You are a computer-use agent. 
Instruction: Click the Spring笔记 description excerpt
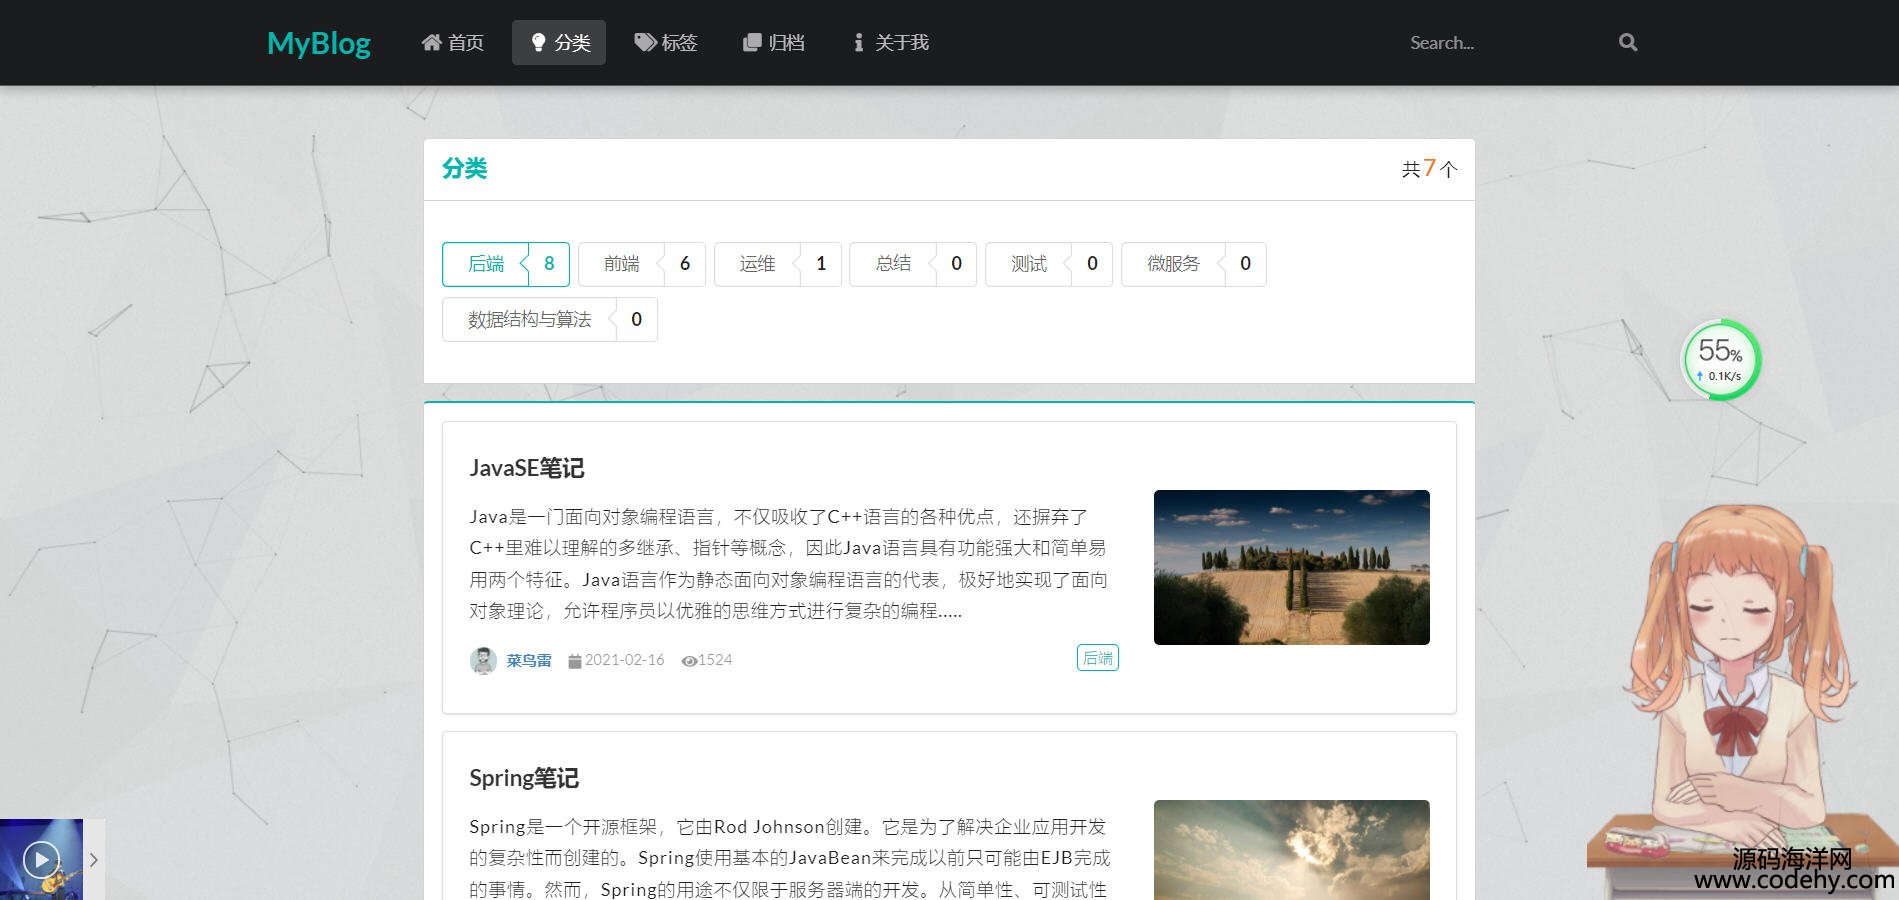click(790, 858)
